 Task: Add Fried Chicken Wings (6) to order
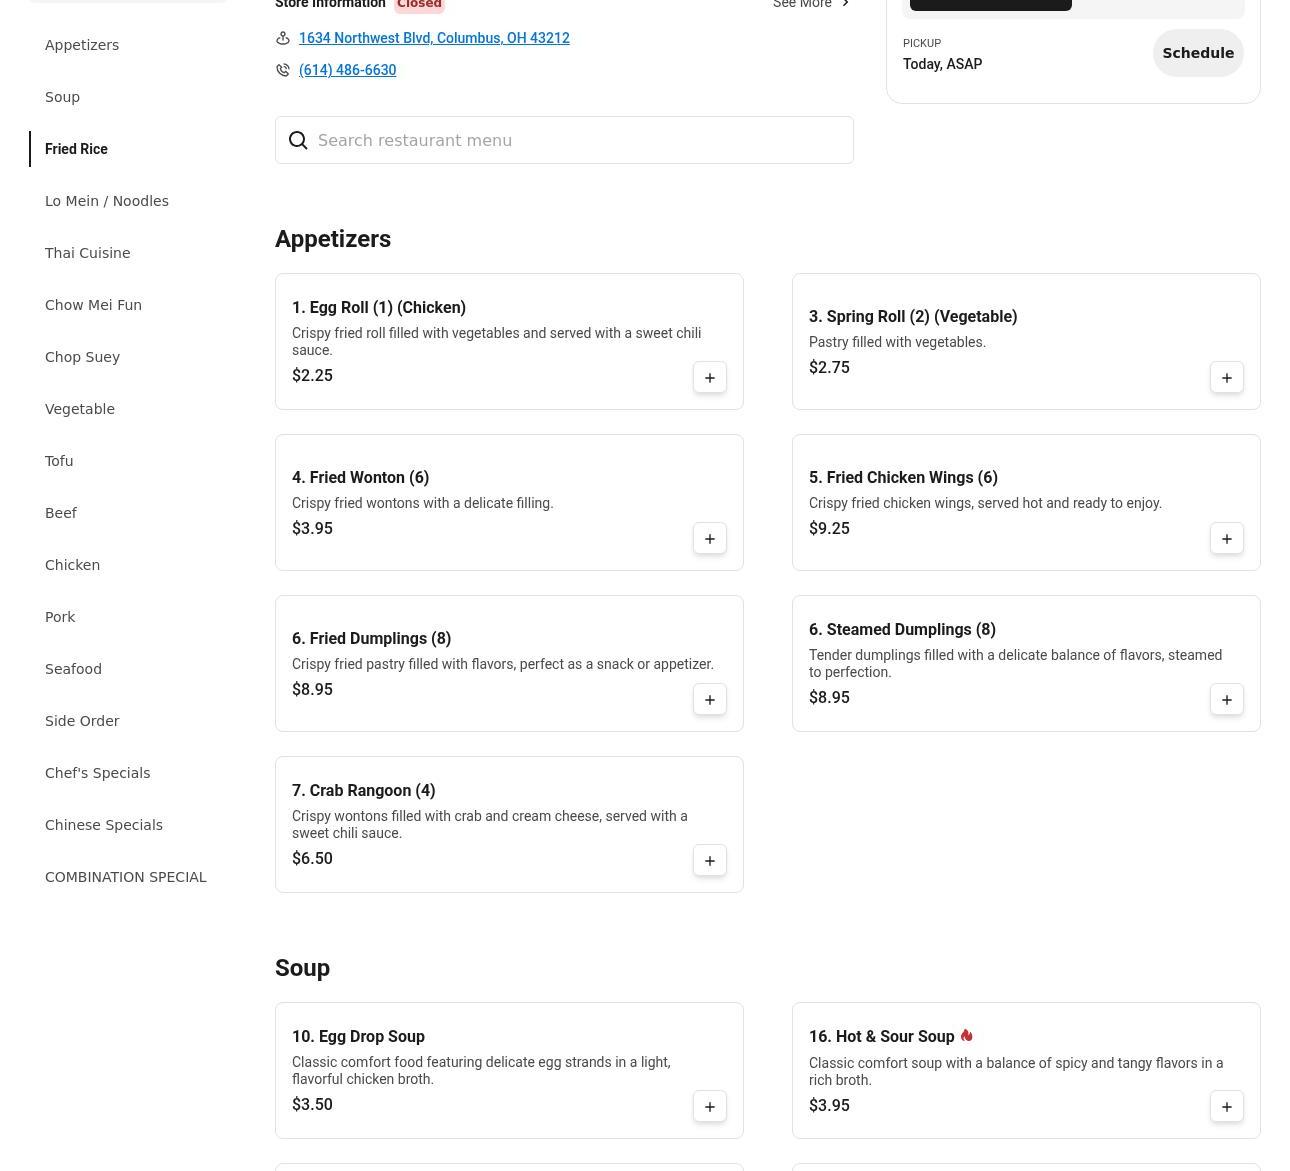coord(1227,539)
